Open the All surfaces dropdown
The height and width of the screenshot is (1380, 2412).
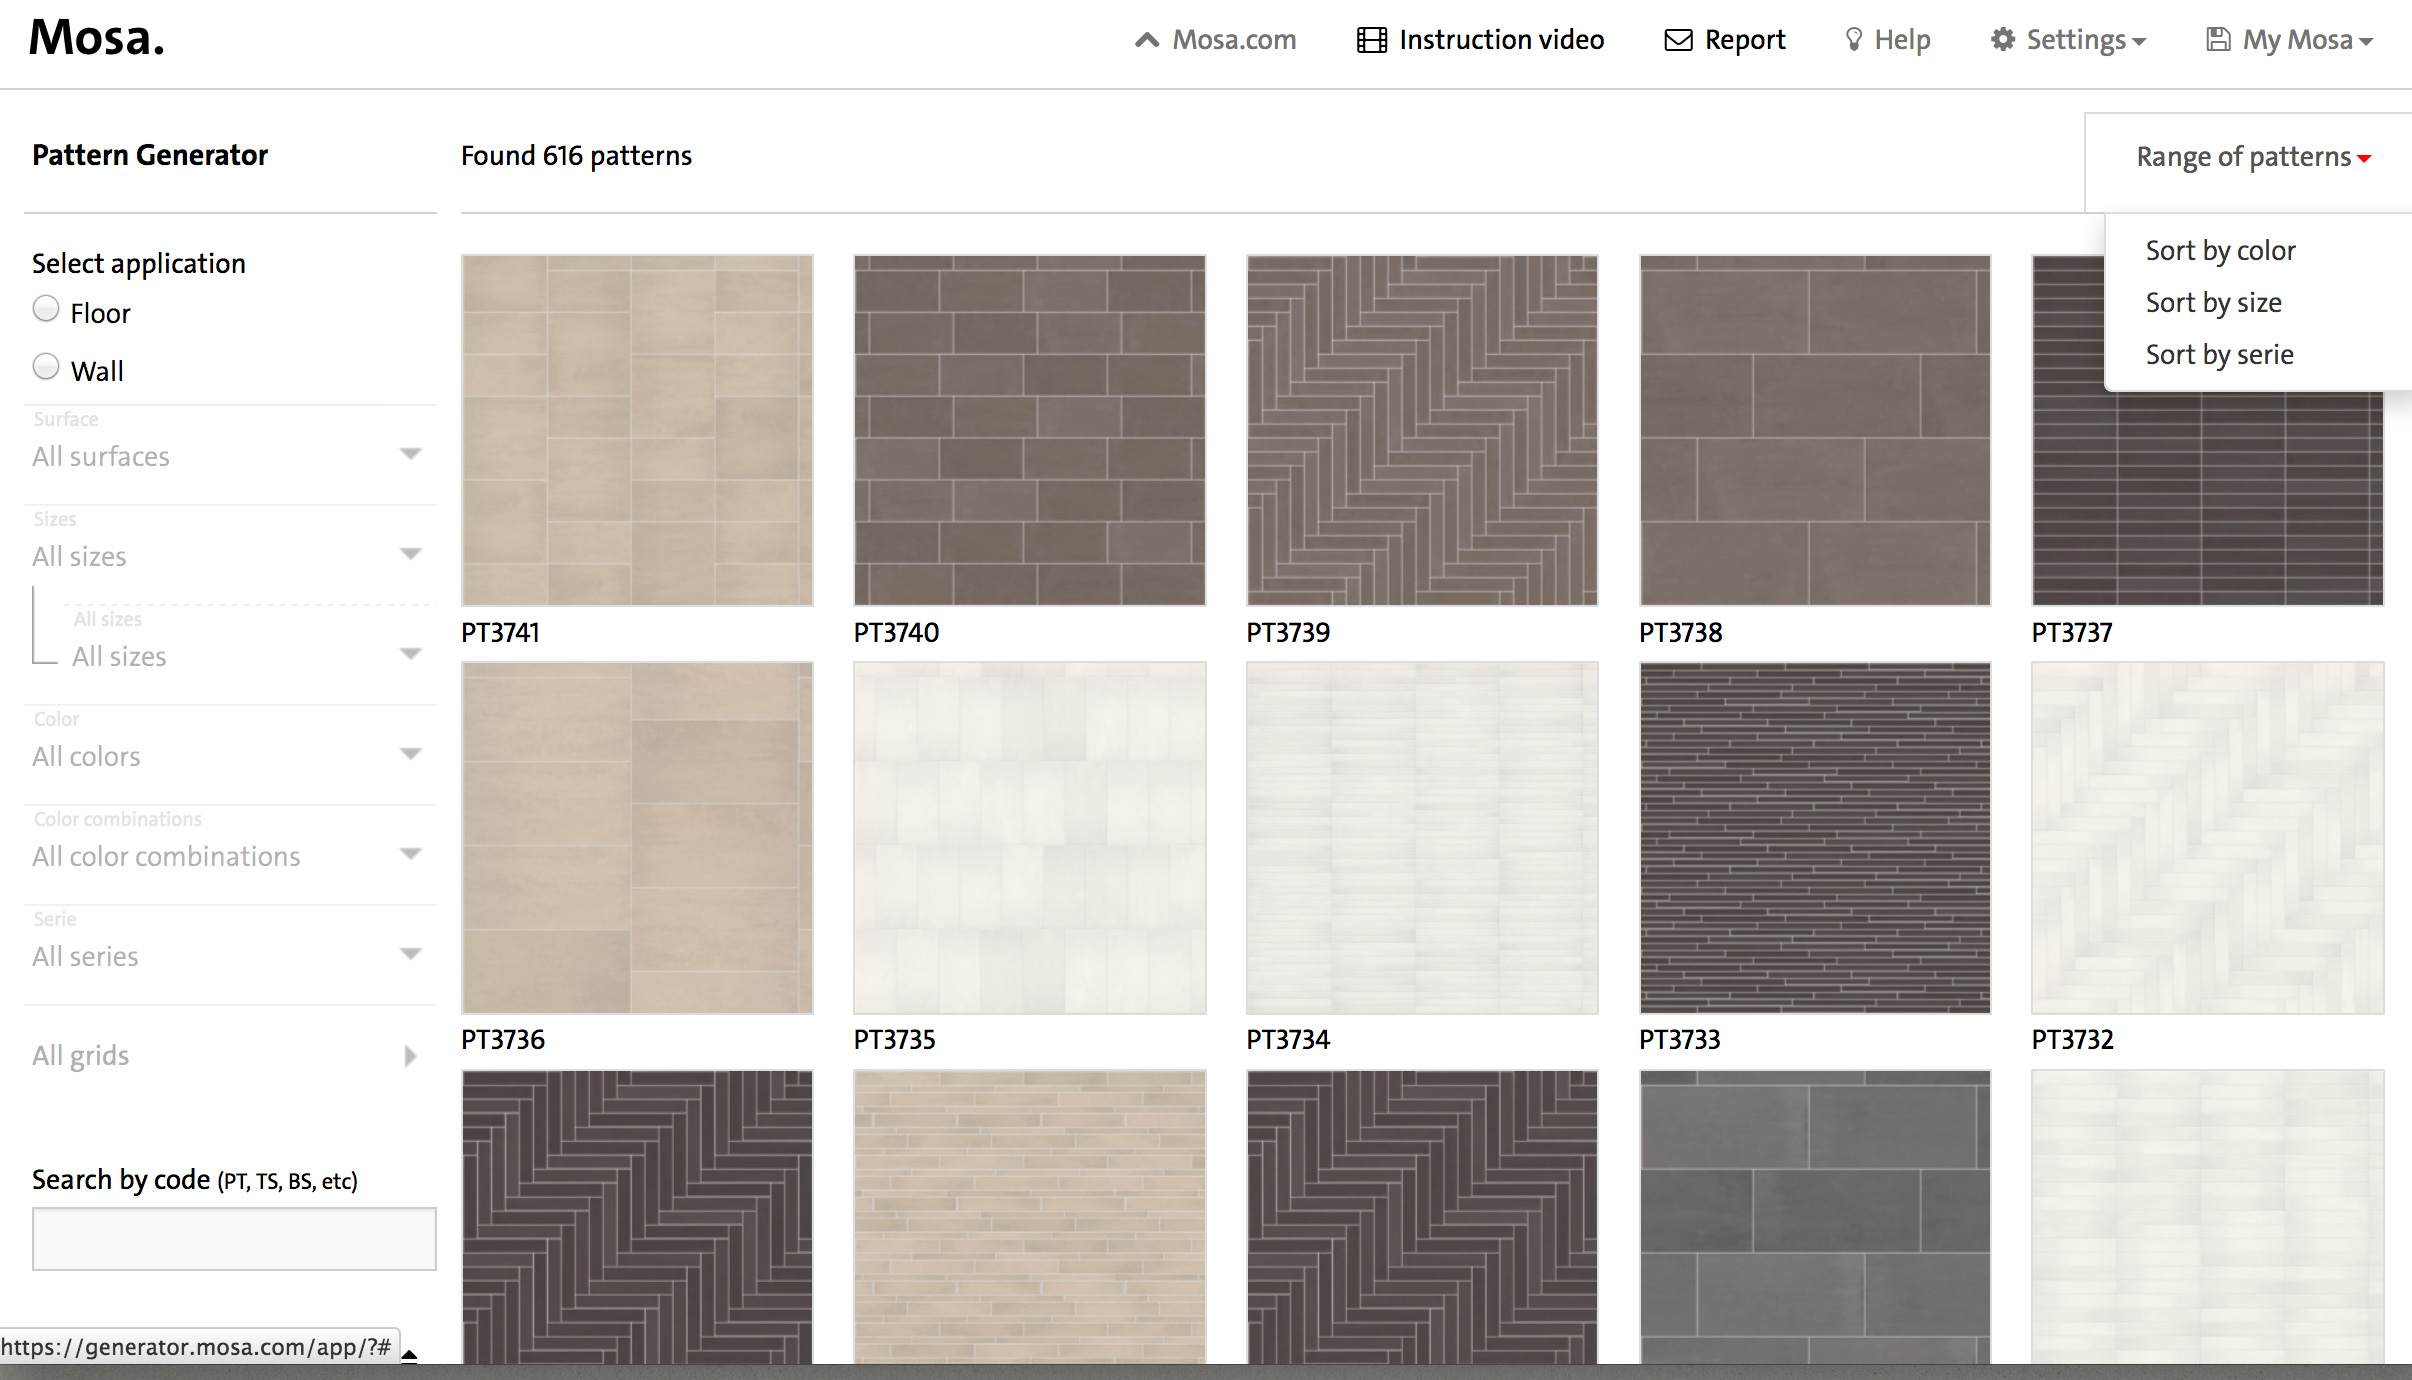click(230, 456)
